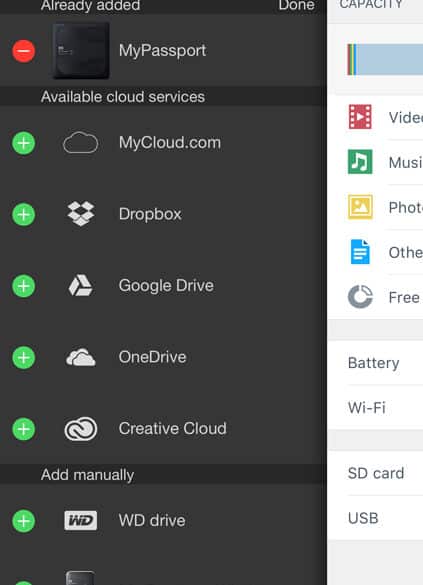Viewport: 423px width, 585px height.
Task: Select the Dropbox service name
Action: (x=150, y=214)
